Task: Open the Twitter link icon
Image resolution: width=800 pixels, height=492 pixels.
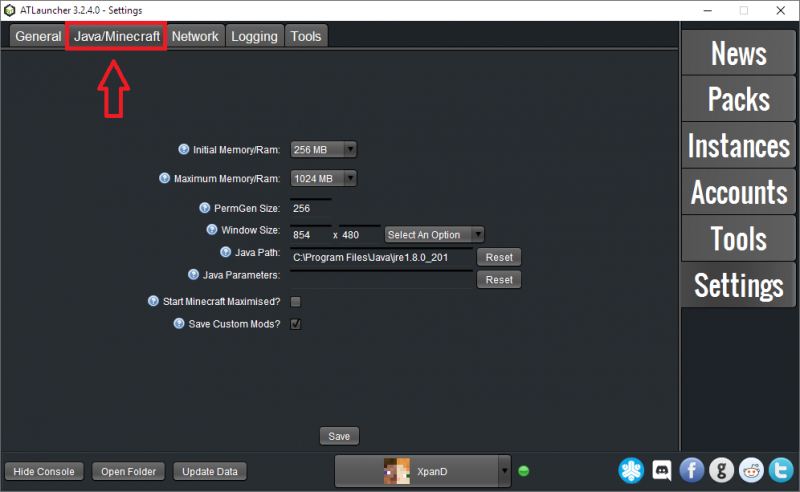Action: click(x=781, y=470)
